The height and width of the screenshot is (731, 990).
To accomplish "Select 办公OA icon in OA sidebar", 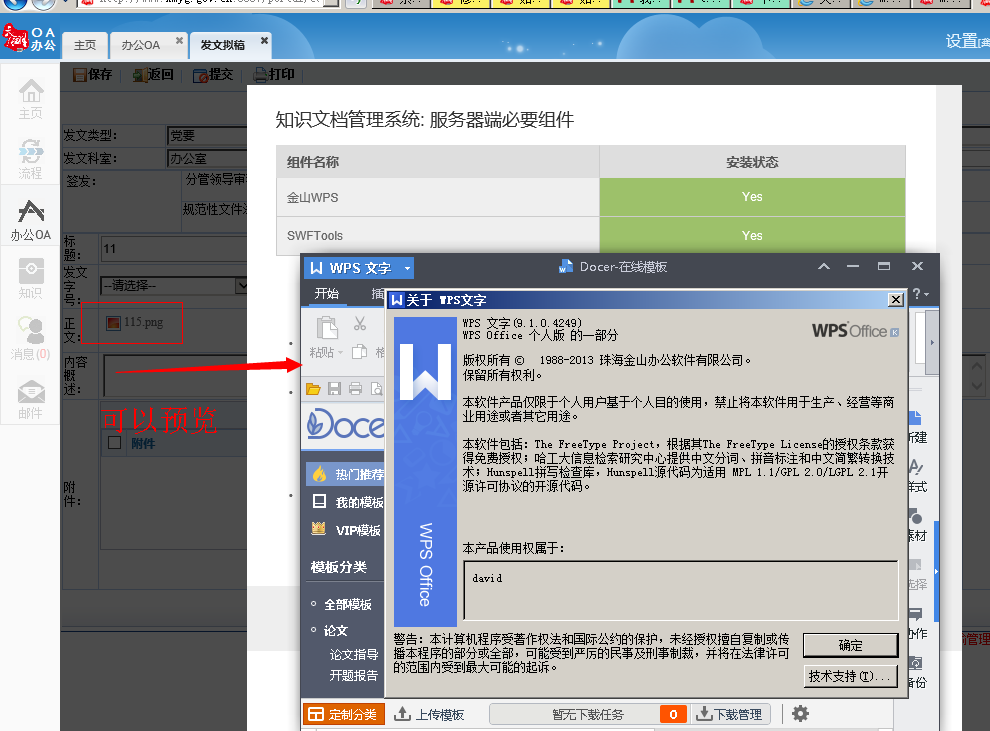I will click(x=30, y=211).
